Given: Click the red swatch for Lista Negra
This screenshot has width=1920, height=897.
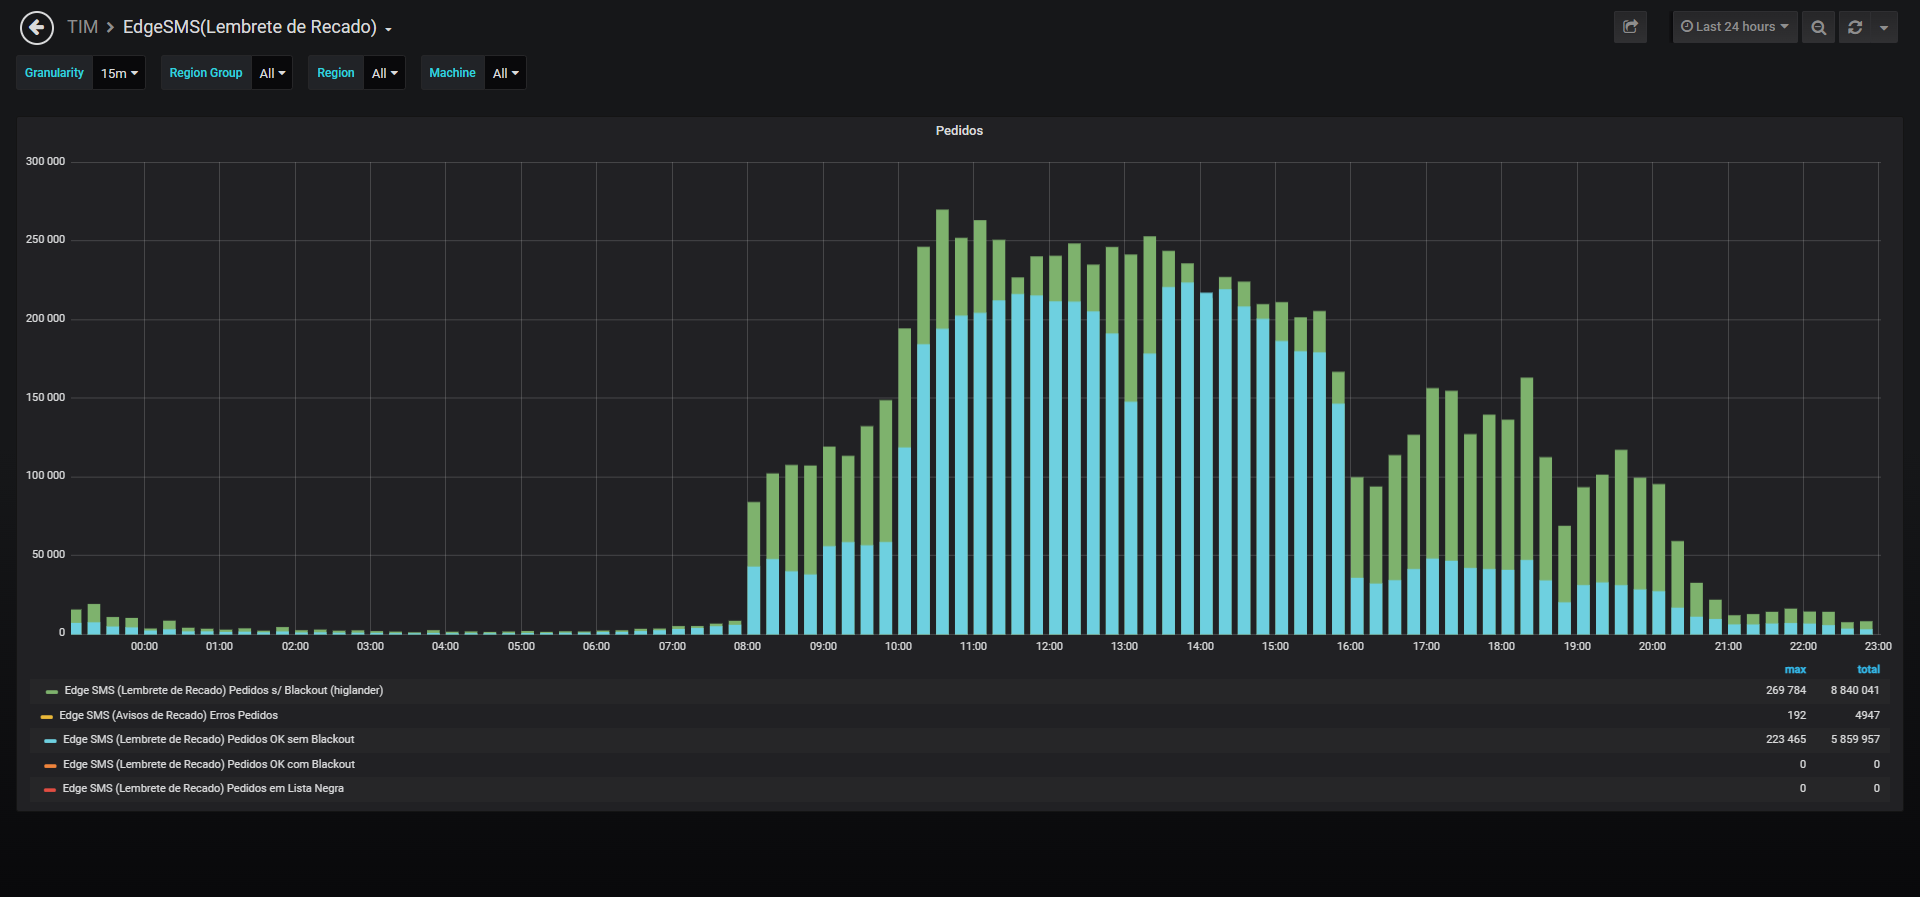Looking at the screenshot, I should click(x=50, y=789).
